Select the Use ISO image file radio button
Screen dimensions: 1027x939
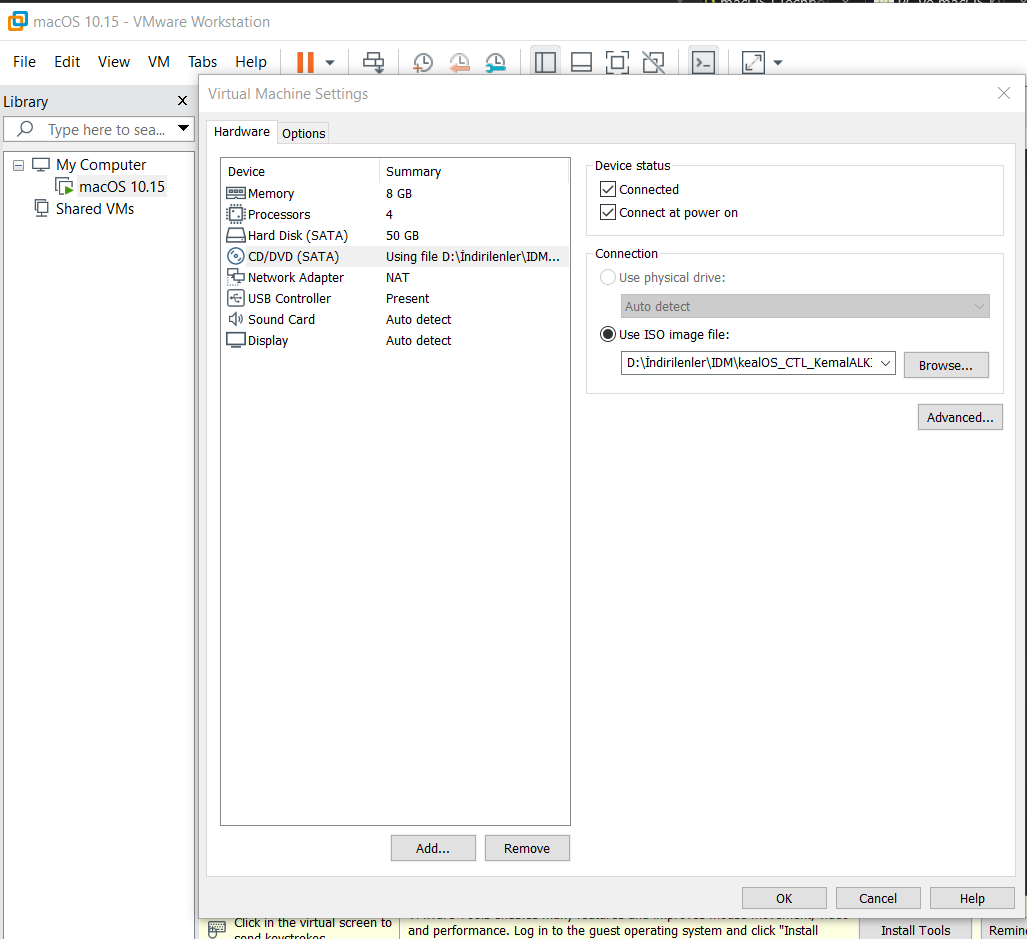pos(607,334)
